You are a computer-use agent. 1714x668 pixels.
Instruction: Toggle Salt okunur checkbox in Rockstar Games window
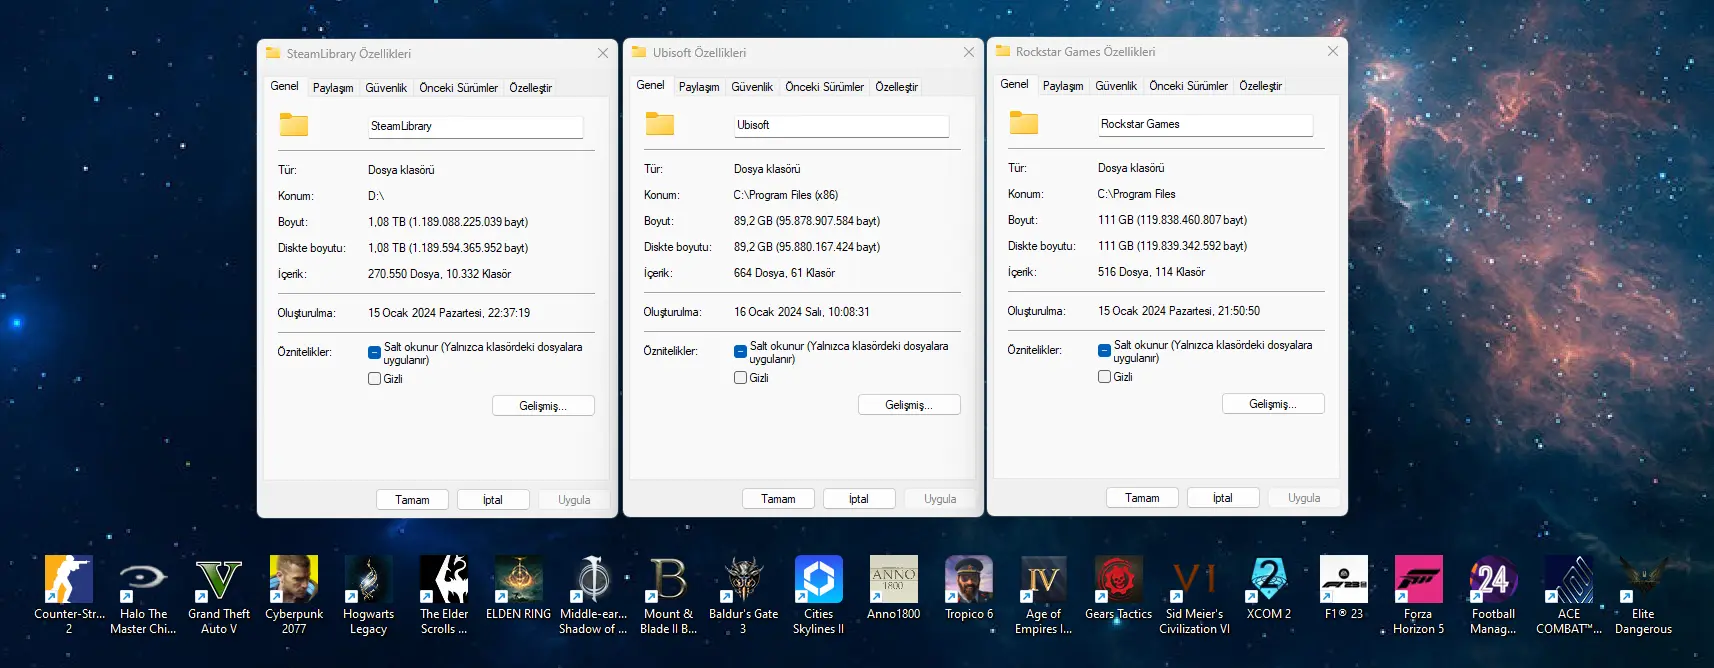(1104, 350)
